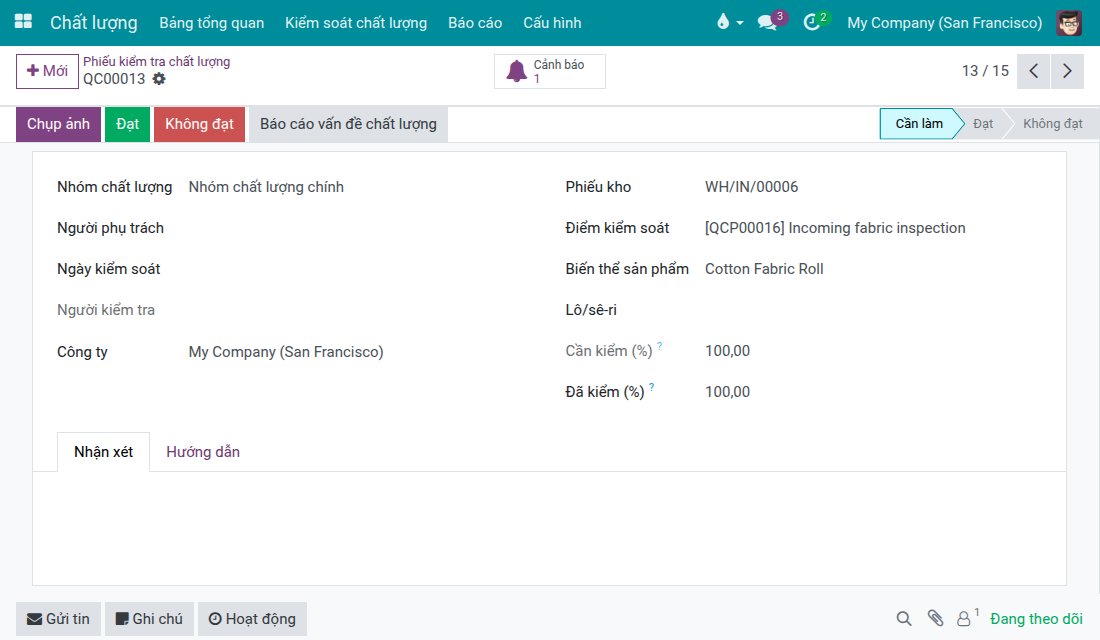Toggle Đang theo dõi following status

pyautogui.click(x=1036, y=618)
